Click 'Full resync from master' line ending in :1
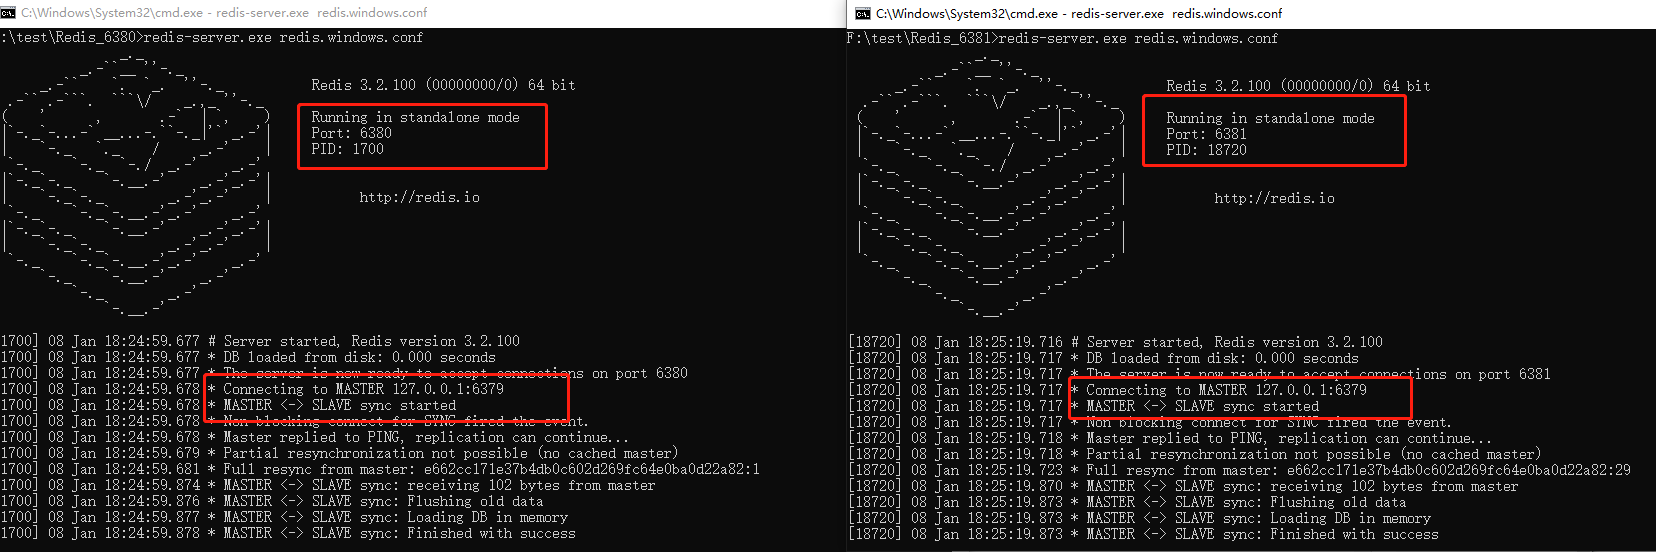The width and height of the screenshot is (1656, 552). (380, 470)
